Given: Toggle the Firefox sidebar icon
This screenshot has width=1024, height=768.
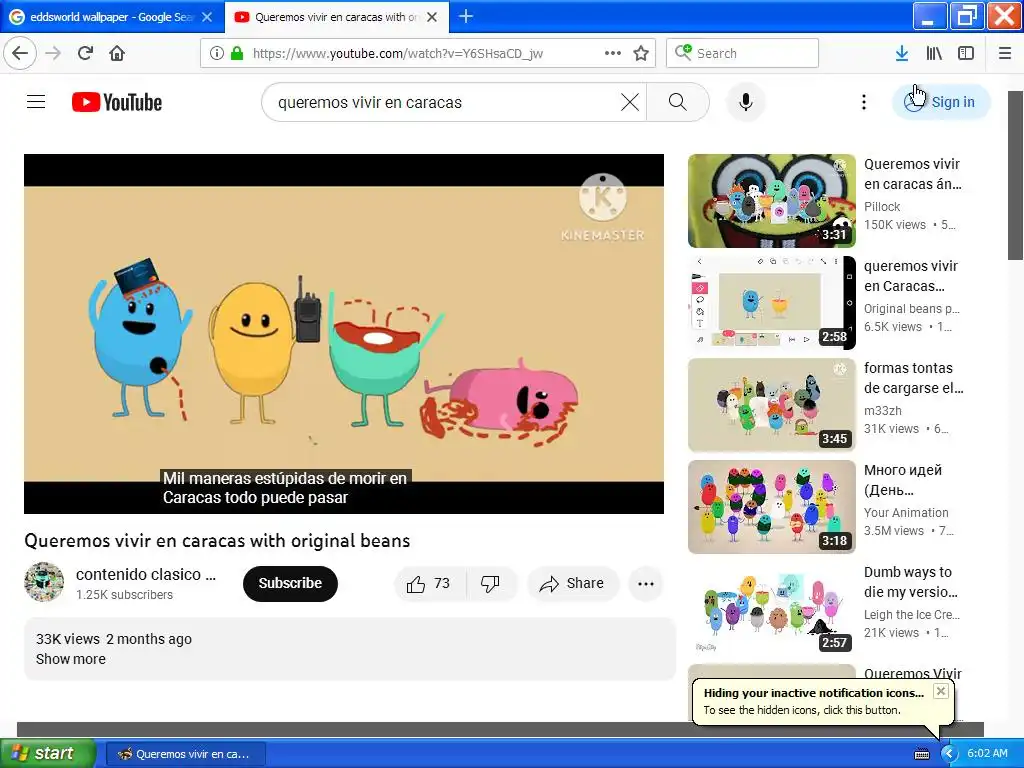Looking at the screenshot, I should coord(966,53).
